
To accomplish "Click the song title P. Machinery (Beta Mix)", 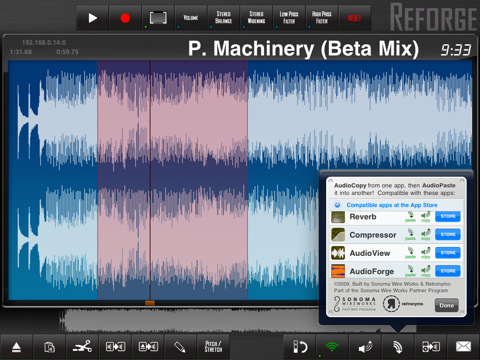I will pyautogui.click(x=303, y=49).
